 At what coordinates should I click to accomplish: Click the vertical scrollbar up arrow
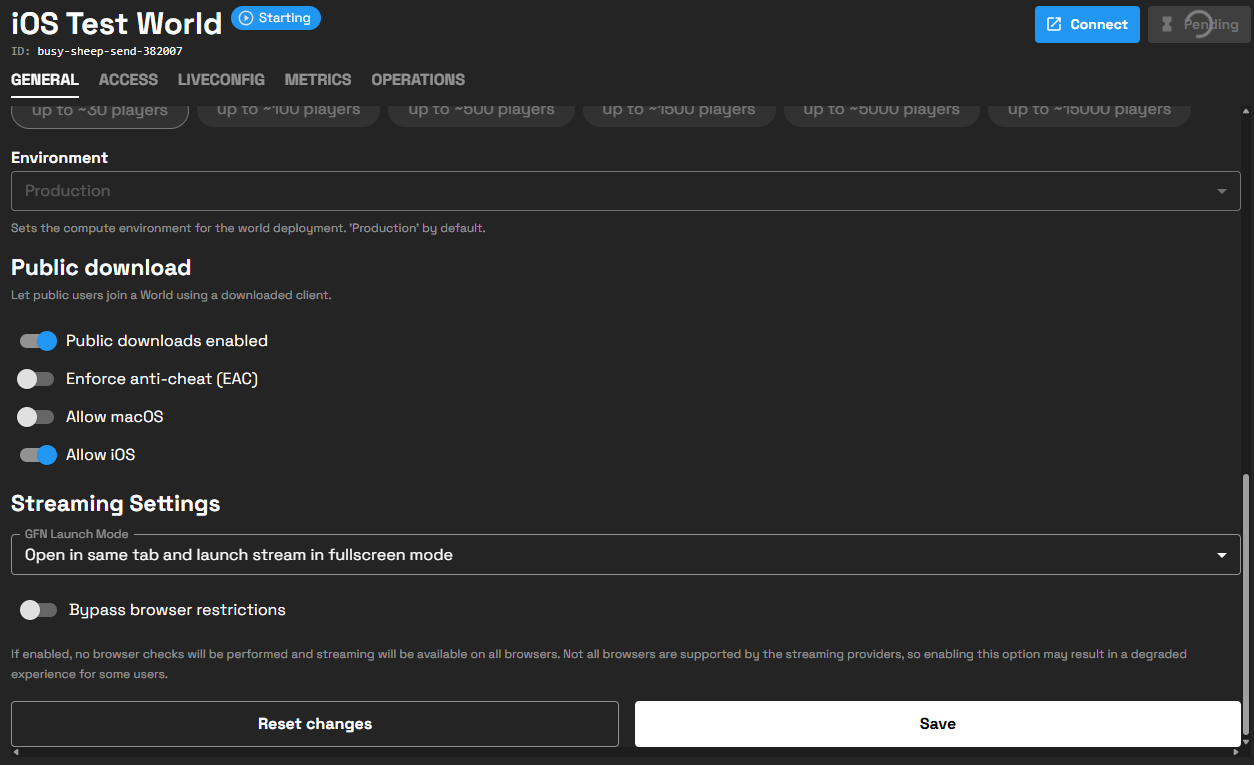click(x=1246, y=110)
